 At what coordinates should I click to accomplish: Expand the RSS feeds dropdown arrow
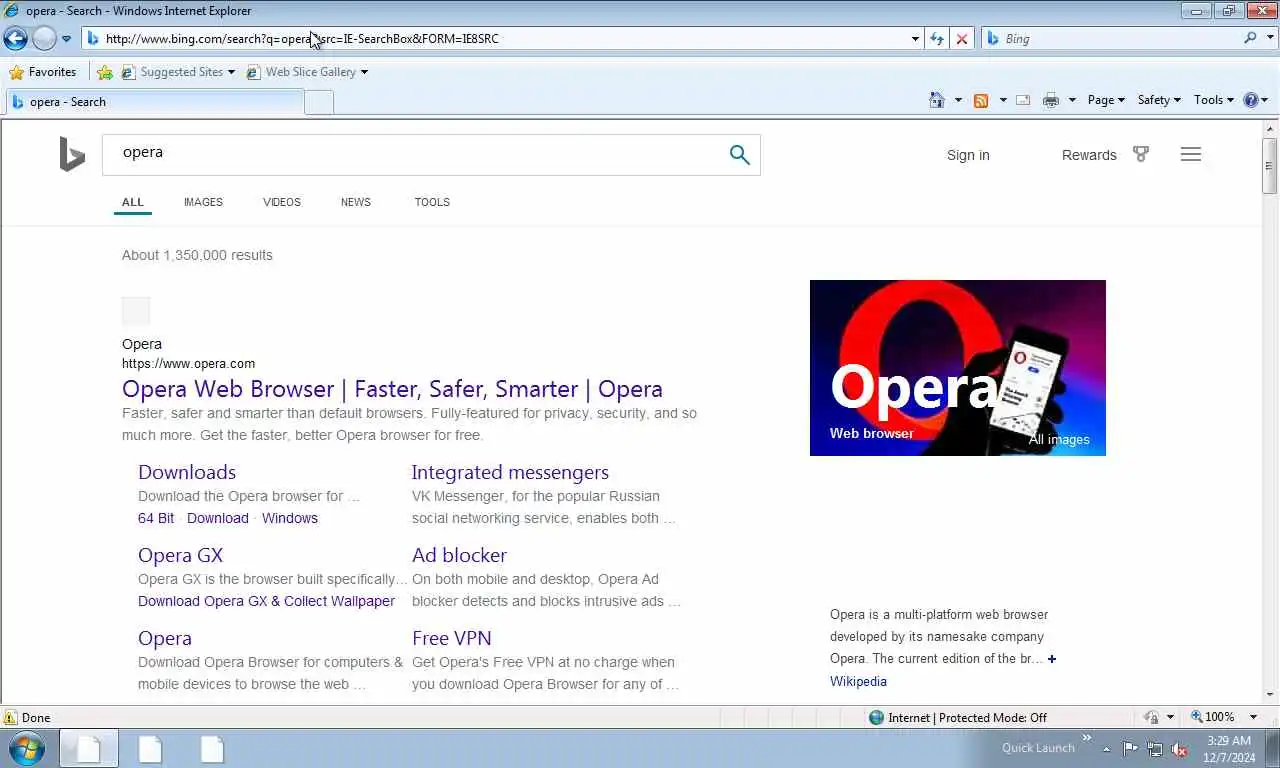pyautogui.click(x=1003, y=100)
